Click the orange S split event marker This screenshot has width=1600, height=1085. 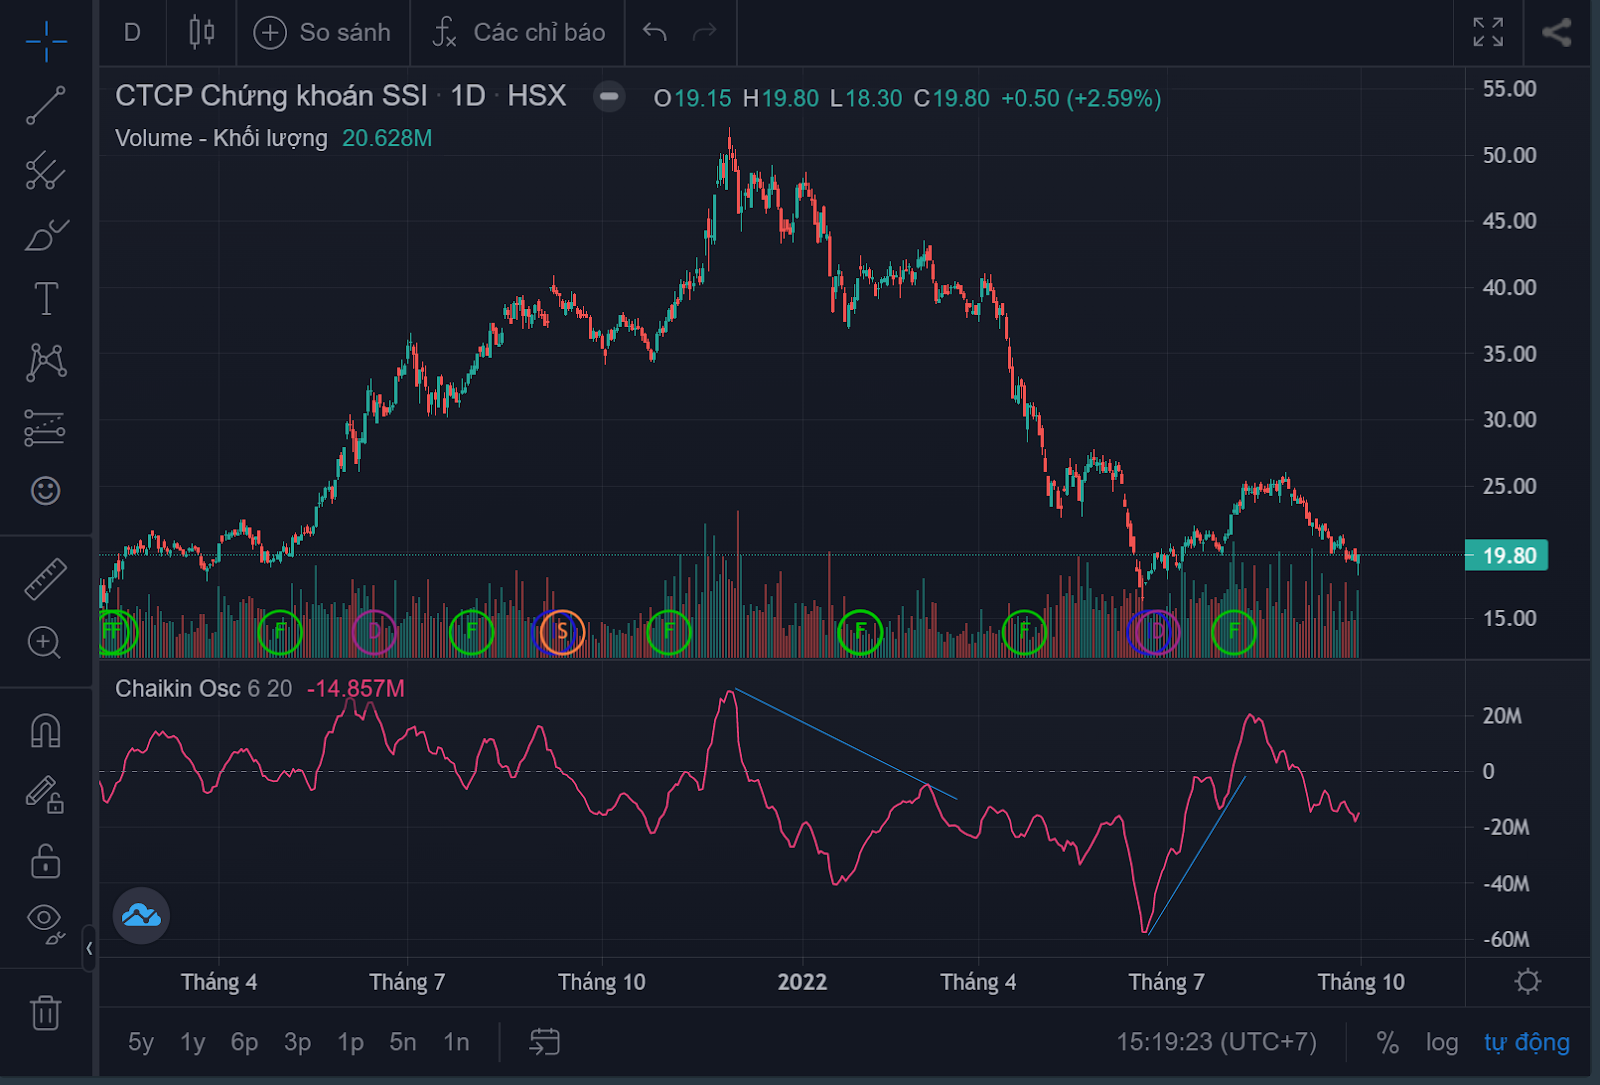click(x=561, y=631)
